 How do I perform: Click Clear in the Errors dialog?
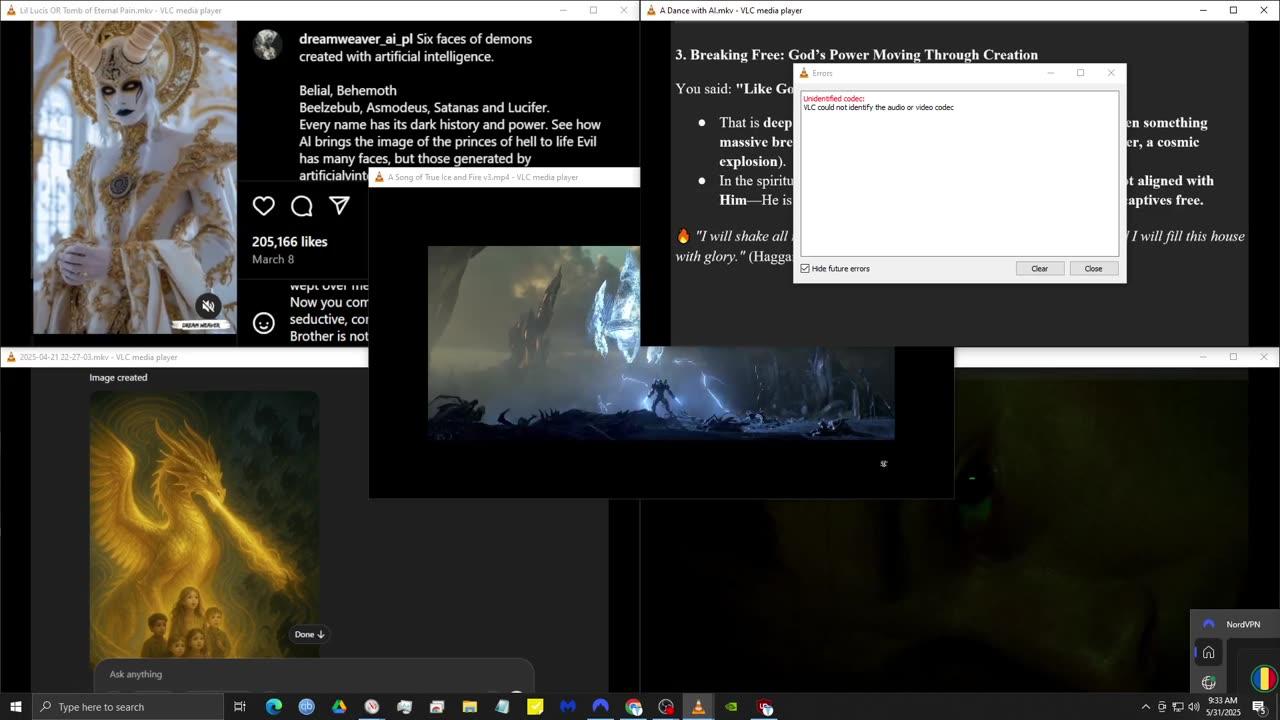[1039, 268]
